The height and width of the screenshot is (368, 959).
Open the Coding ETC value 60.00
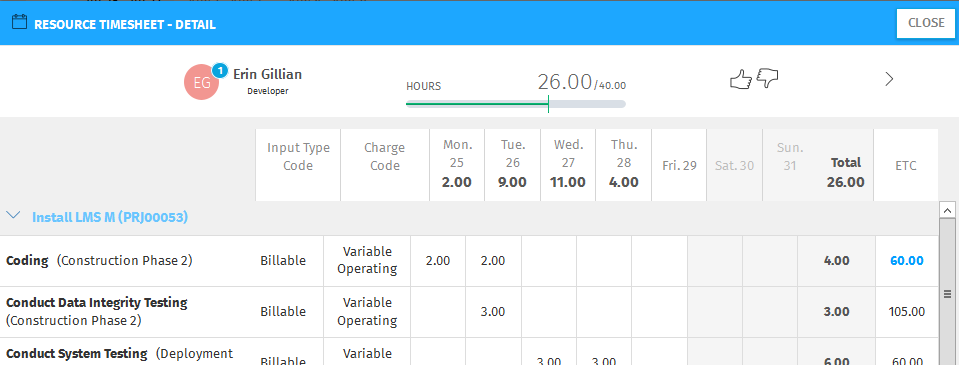[x=906, y=261]
